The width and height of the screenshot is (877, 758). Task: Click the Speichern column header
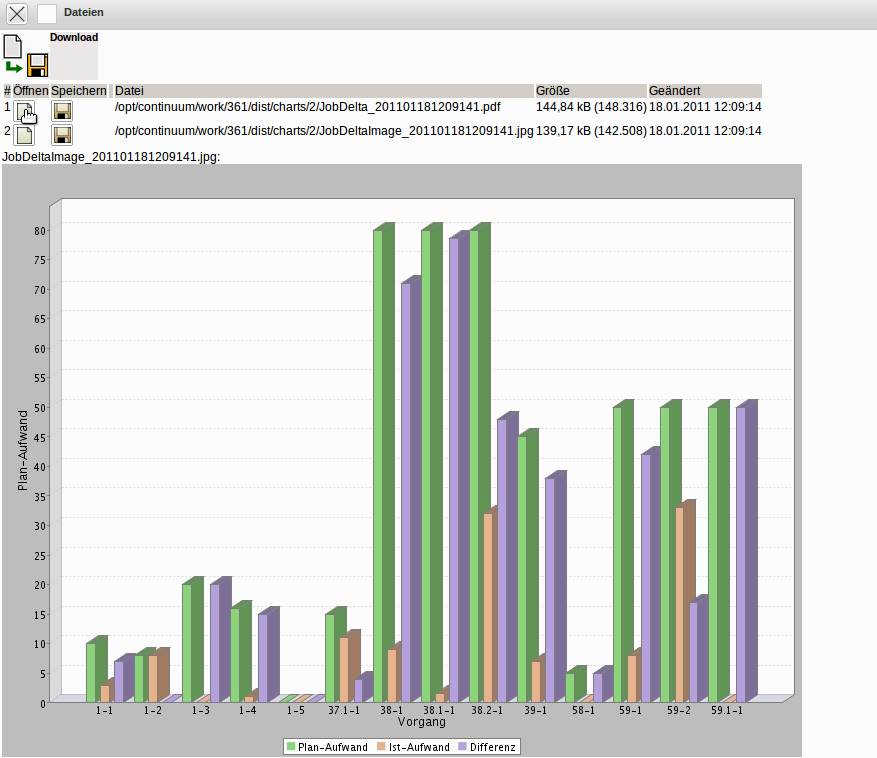tap(79, 91)
